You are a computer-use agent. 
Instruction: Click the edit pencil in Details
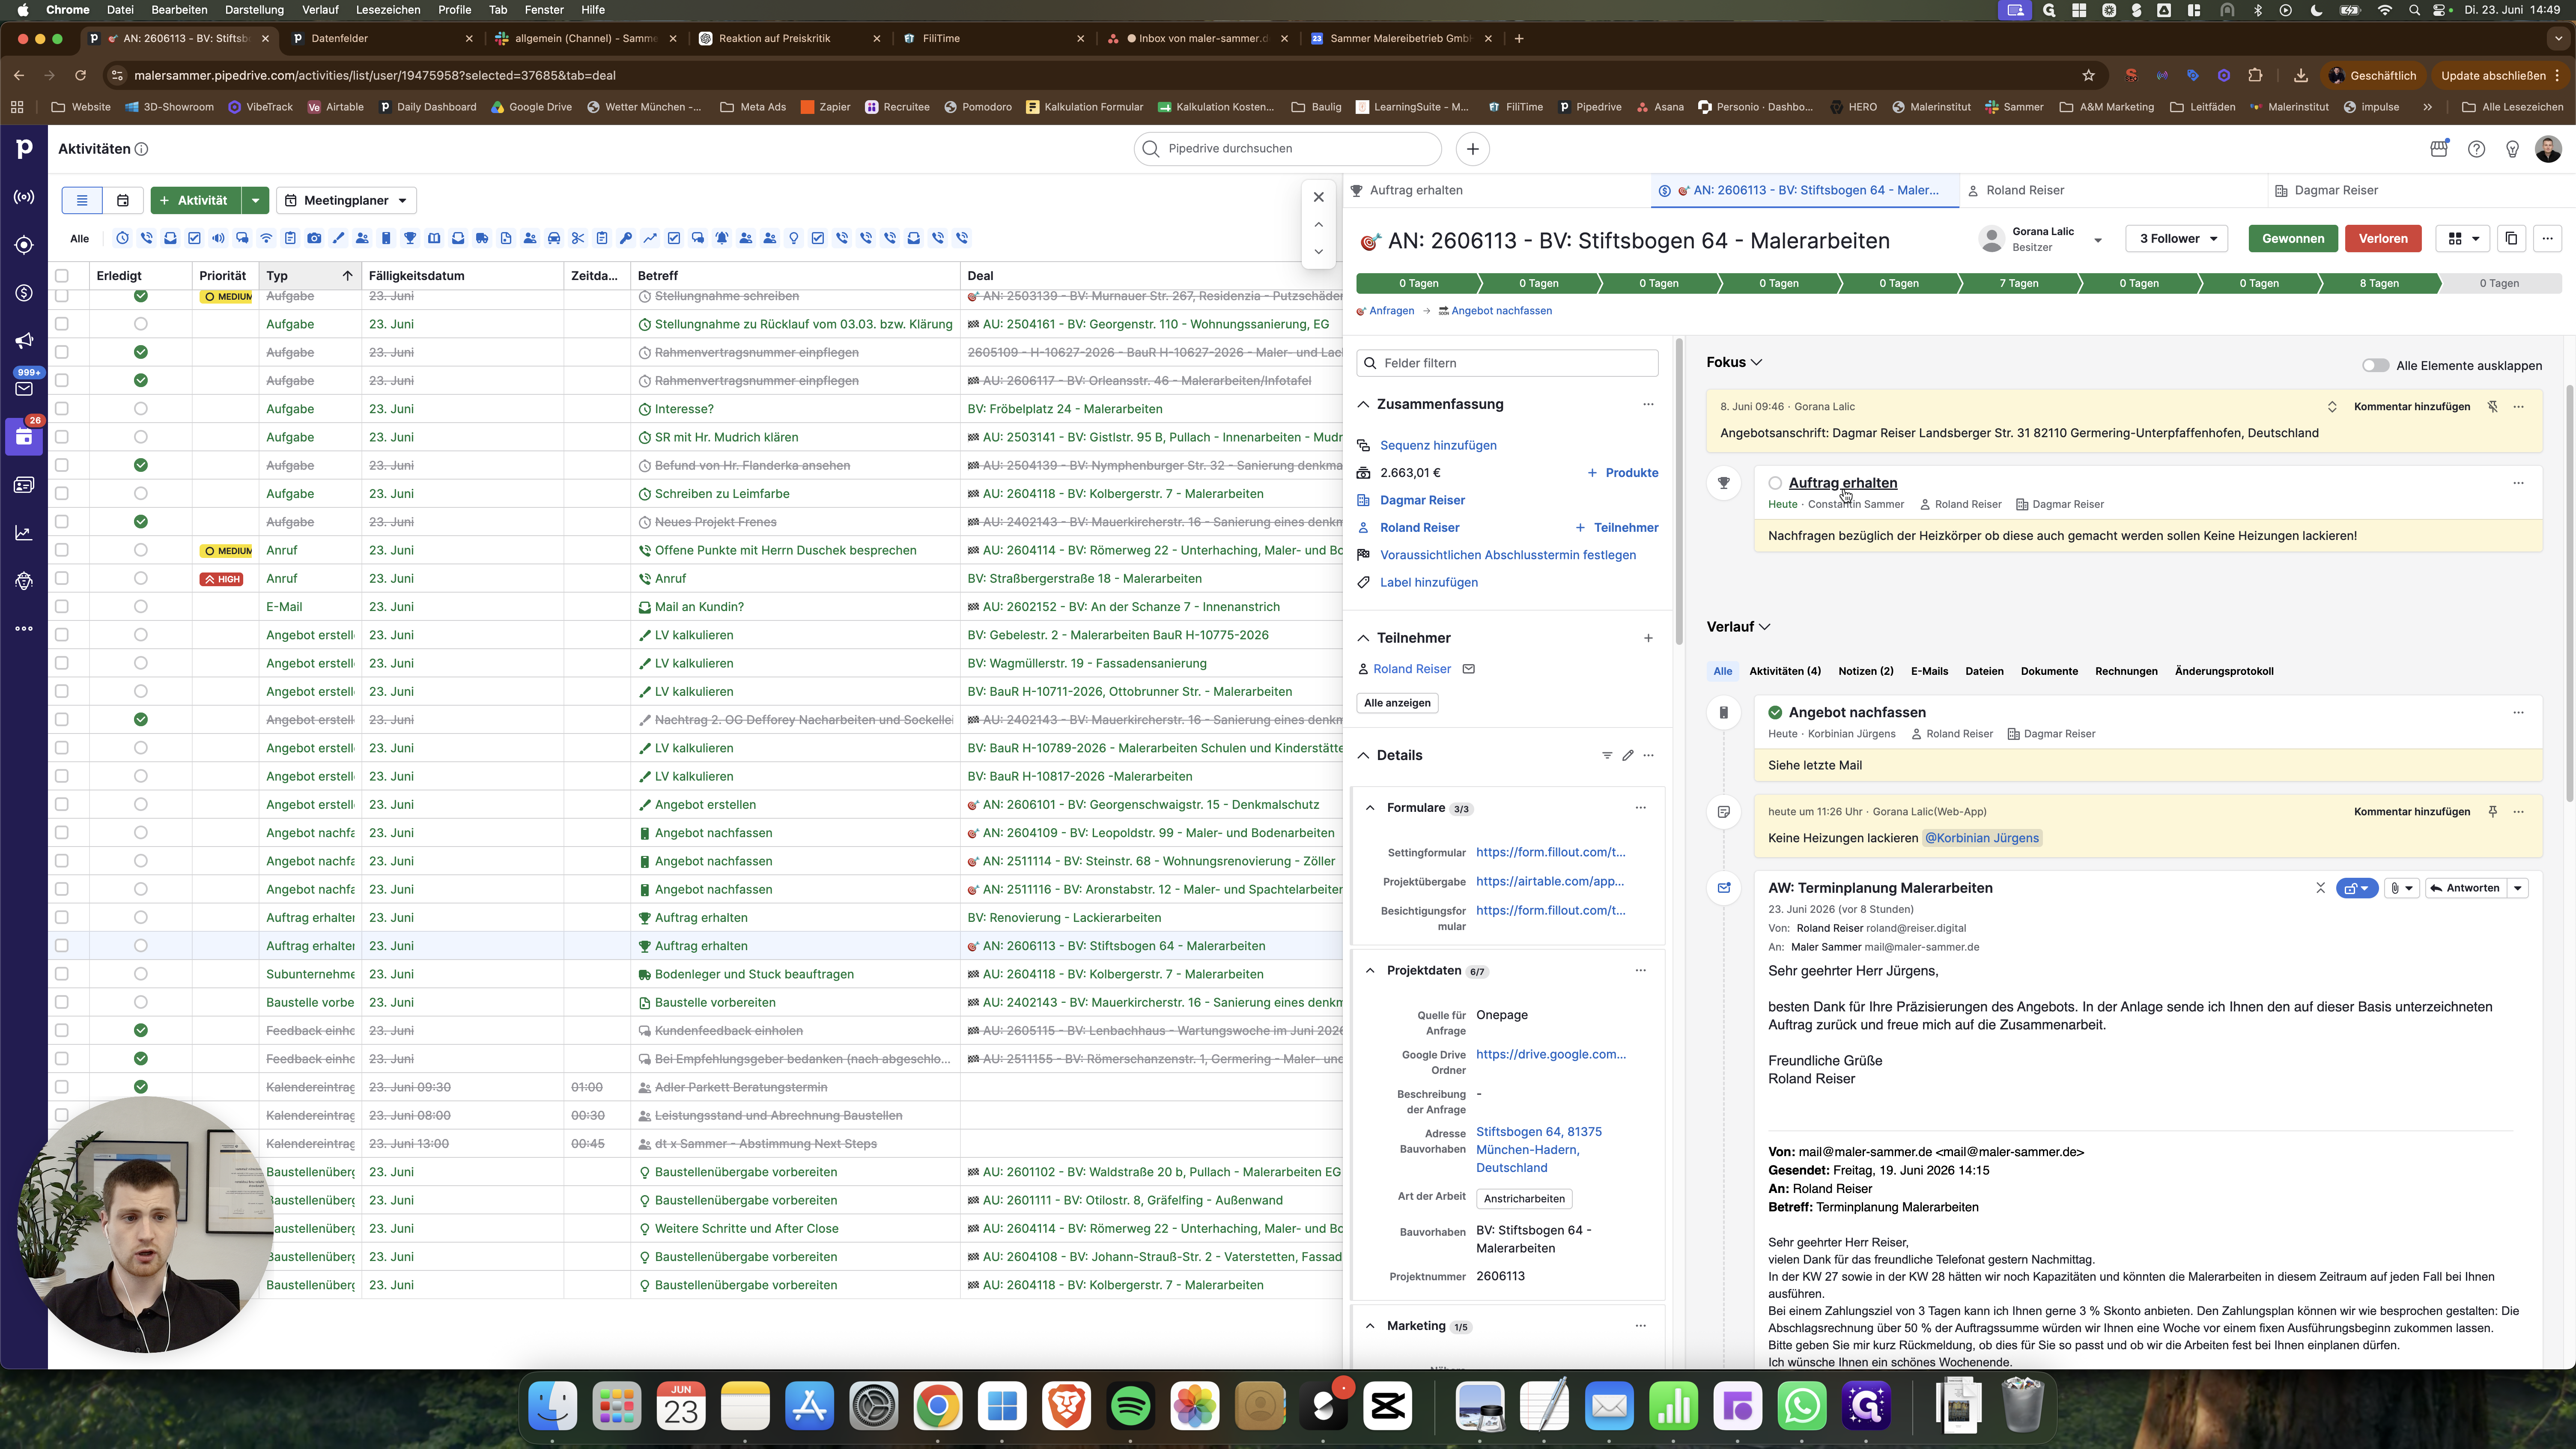pos(1628,755)
